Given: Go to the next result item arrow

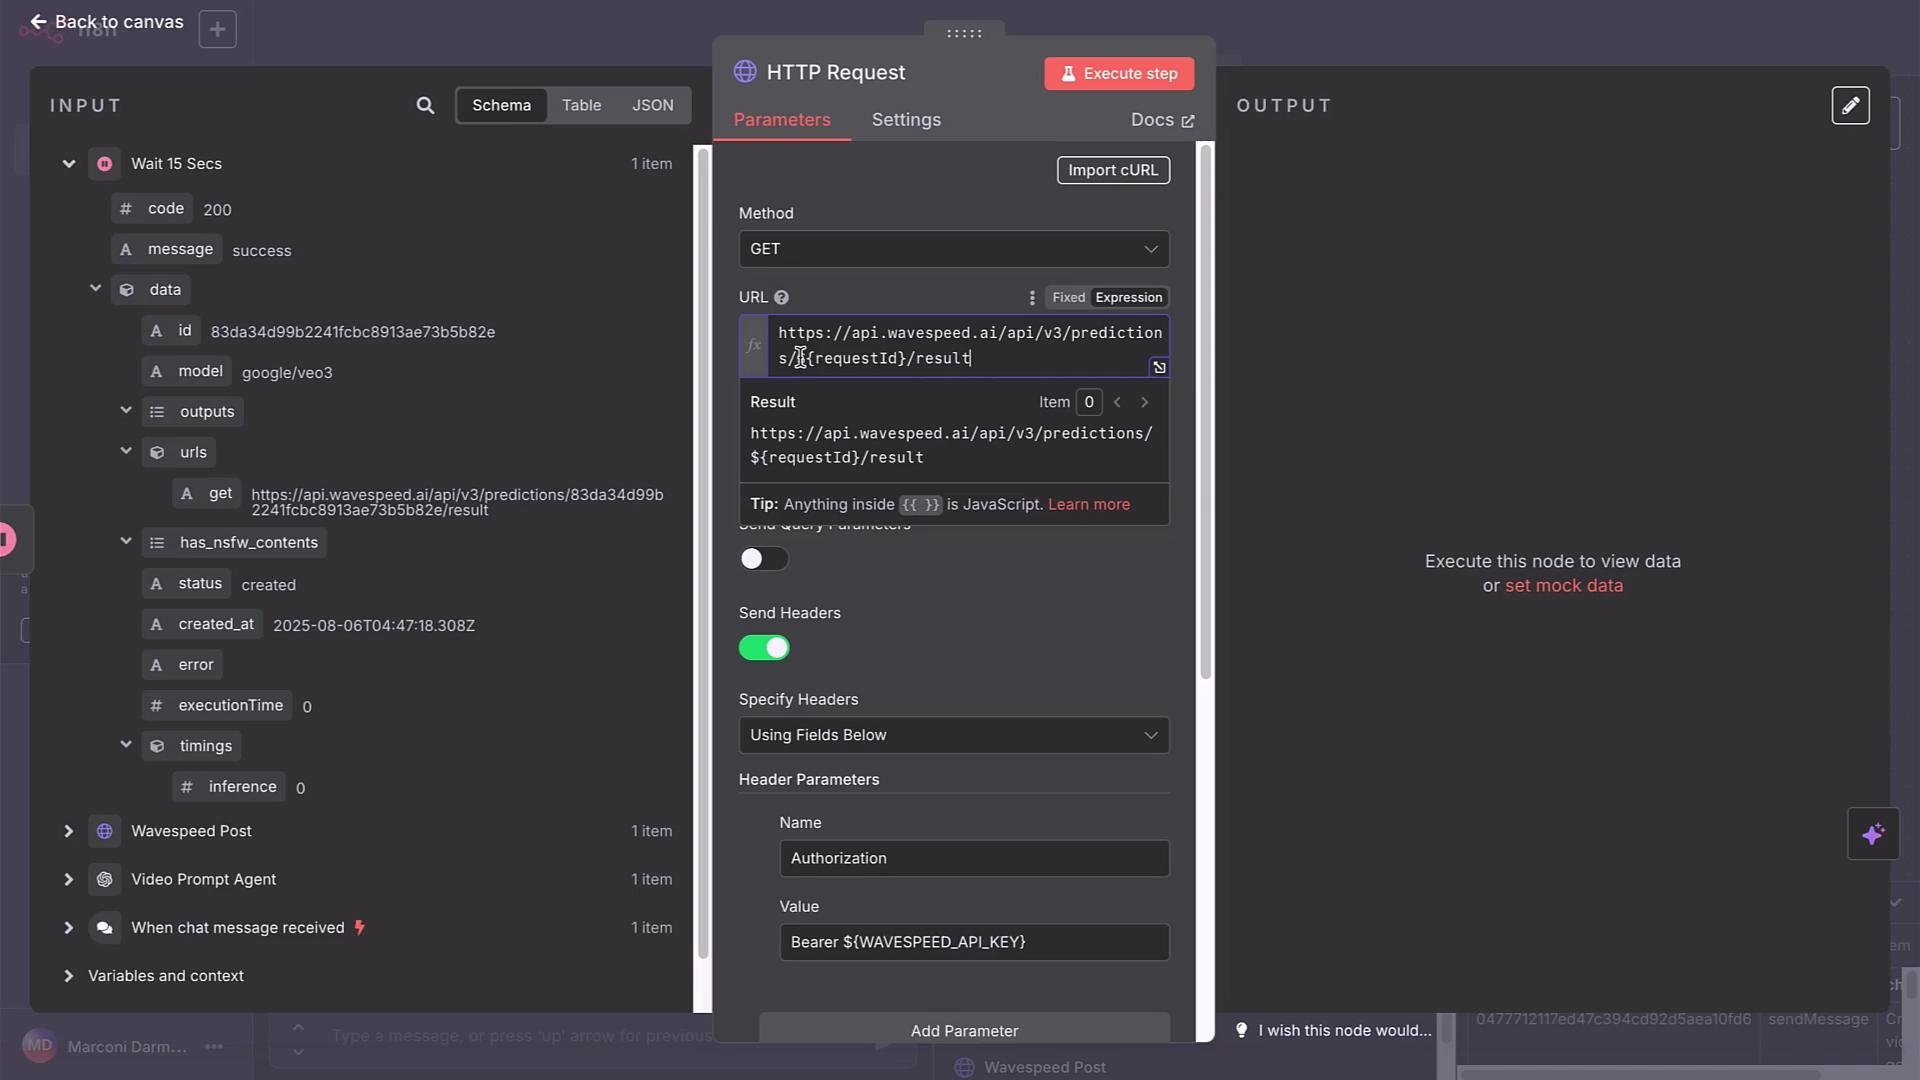Looking at the screenshot, I should click(1145, 402).
